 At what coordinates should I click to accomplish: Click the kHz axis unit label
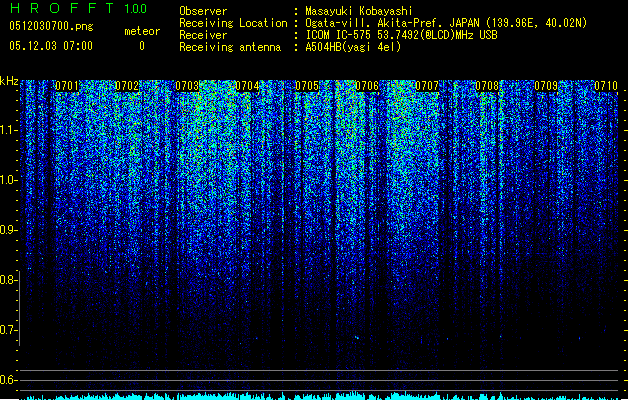pos(9,81)
